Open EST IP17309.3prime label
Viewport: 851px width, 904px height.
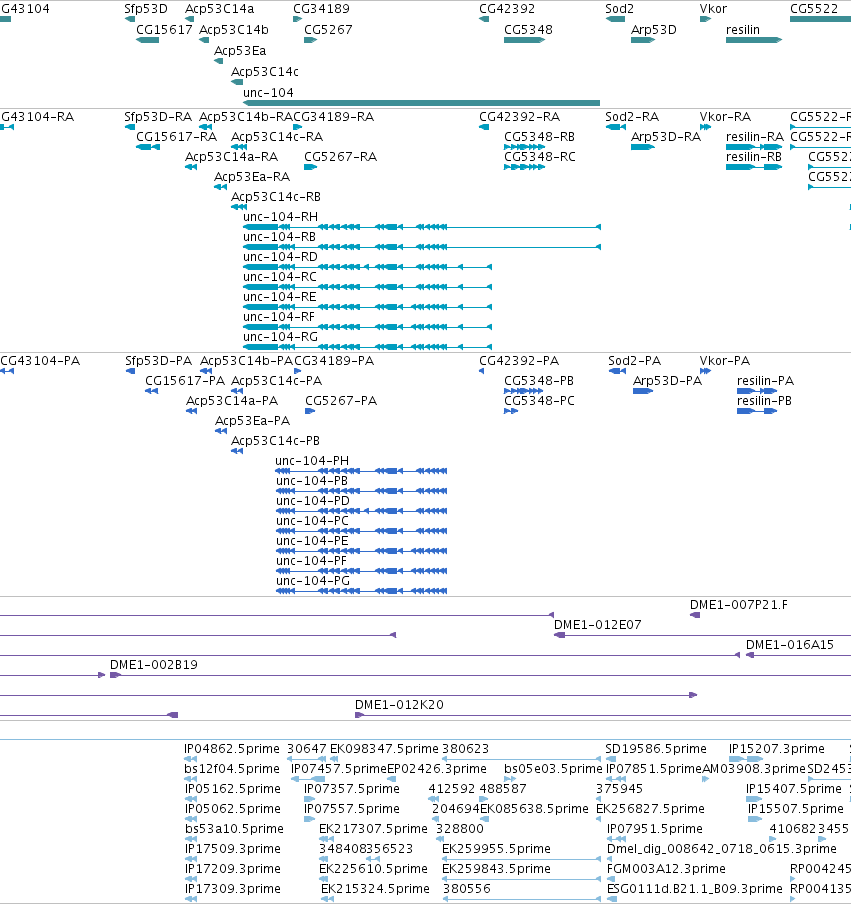[x=232, y=889]
